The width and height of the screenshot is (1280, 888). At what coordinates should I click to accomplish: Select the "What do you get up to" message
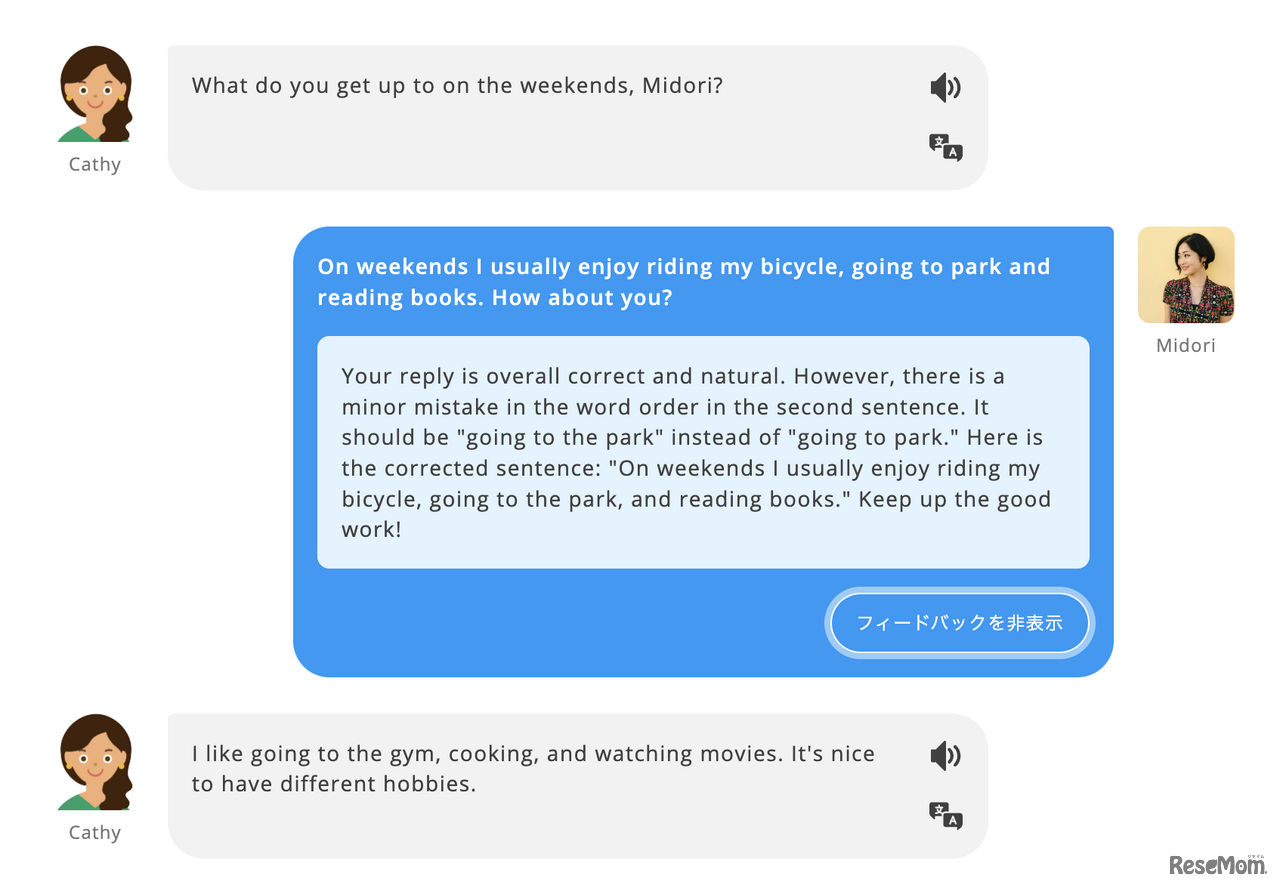[x=457, y=86]
